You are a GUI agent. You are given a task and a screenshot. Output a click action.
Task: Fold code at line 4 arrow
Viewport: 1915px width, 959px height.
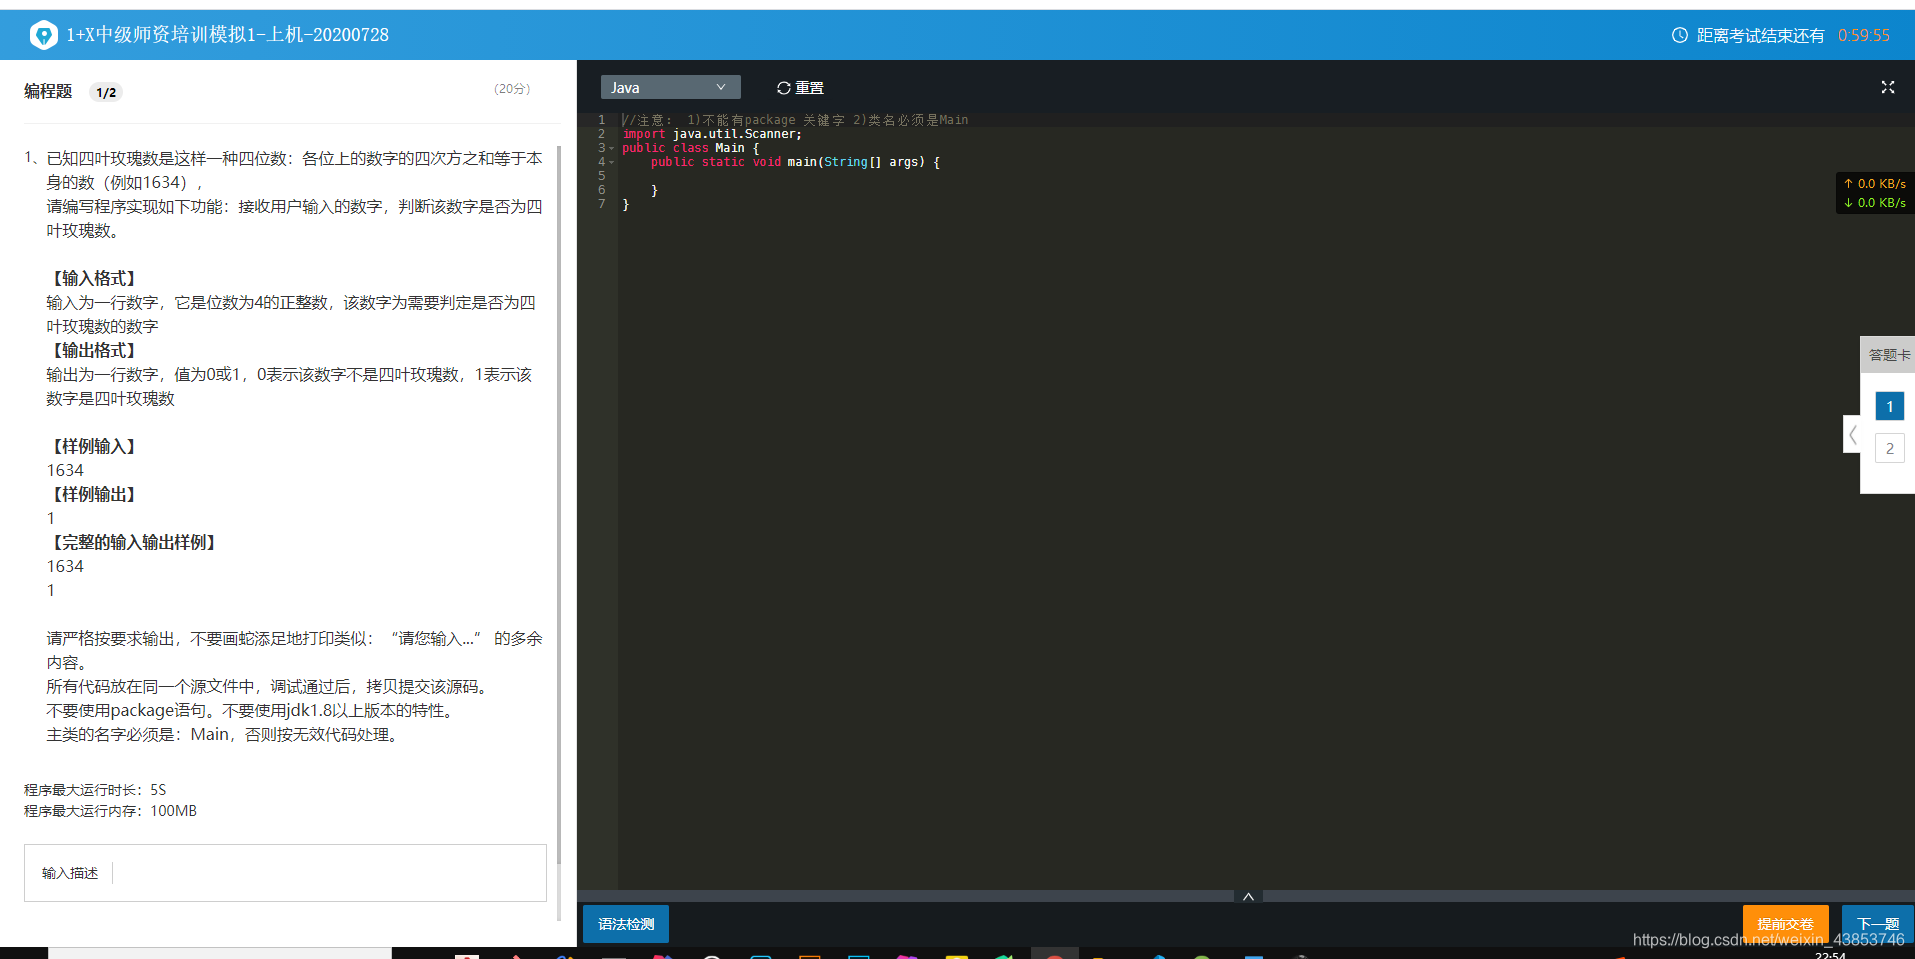tap(612, 162)
